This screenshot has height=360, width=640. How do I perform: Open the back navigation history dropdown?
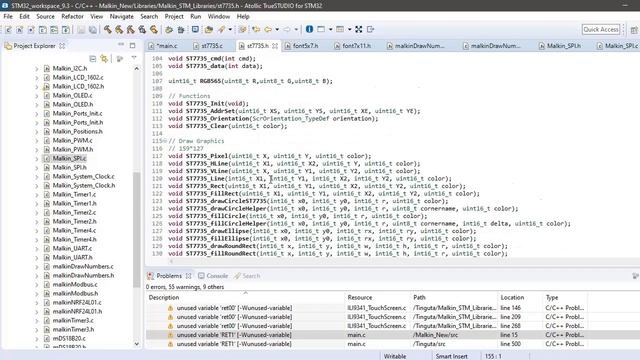point(277,29)
